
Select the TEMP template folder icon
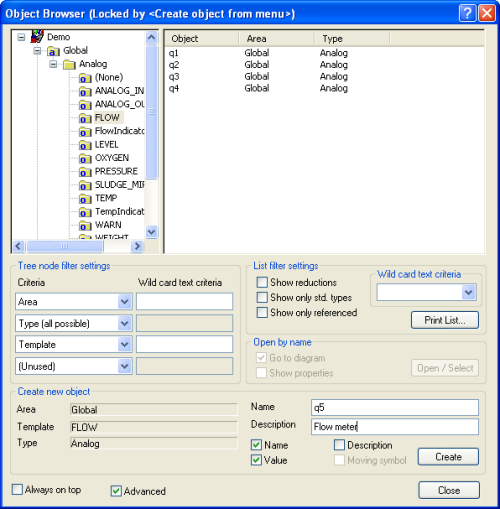[x=85, y=199]
